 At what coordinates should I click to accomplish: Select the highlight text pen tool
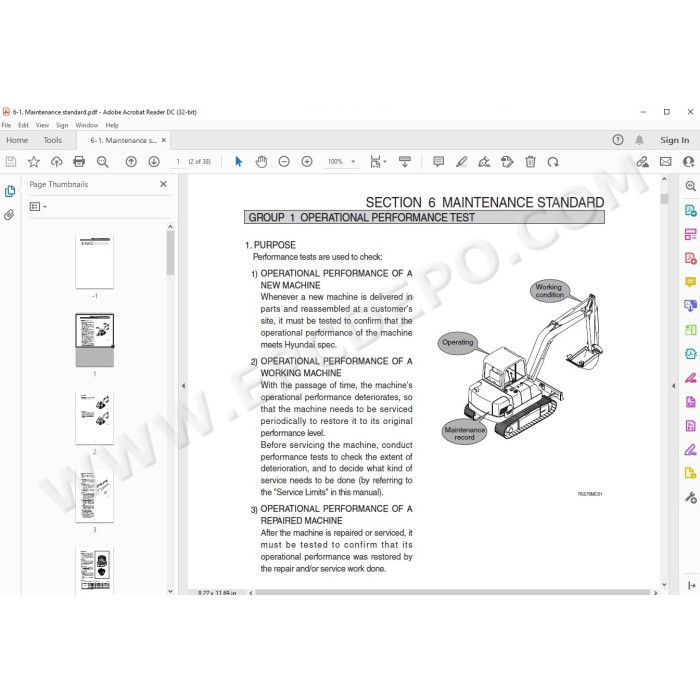click(x=461, y=162)
